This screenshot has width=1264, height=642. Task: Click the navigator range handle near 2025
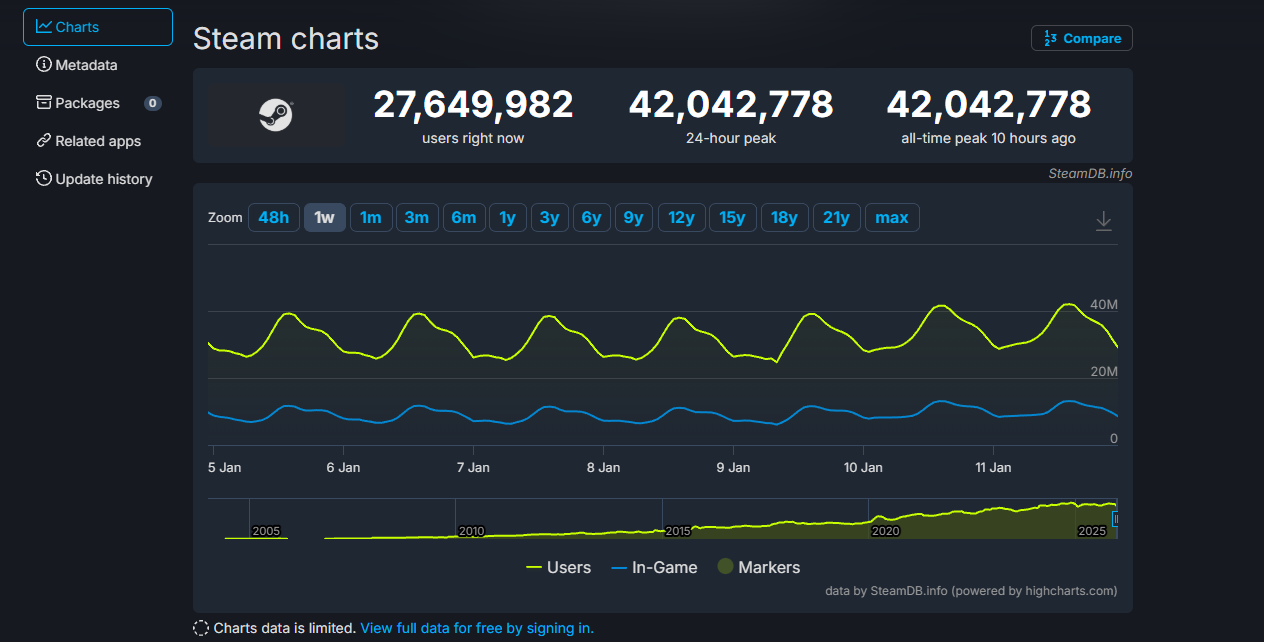[1115, 519]
